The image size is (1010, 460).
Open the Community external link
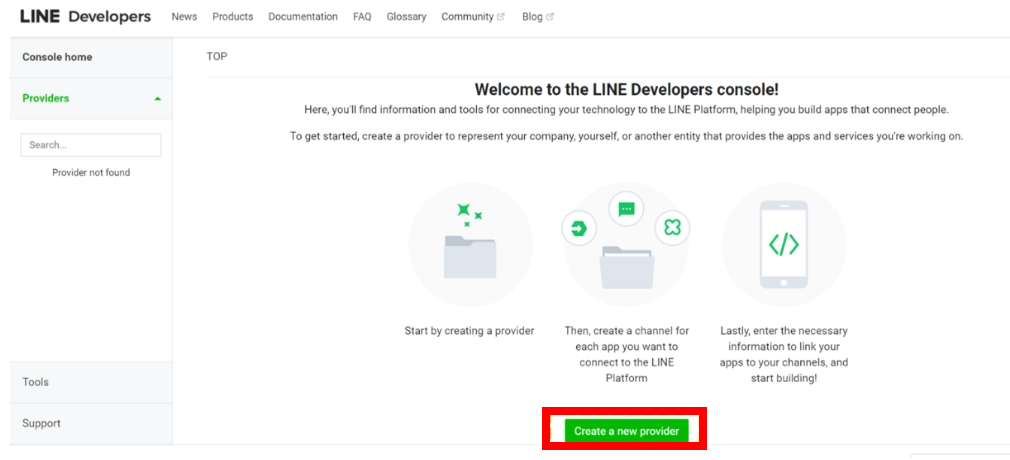pos(472,17)
